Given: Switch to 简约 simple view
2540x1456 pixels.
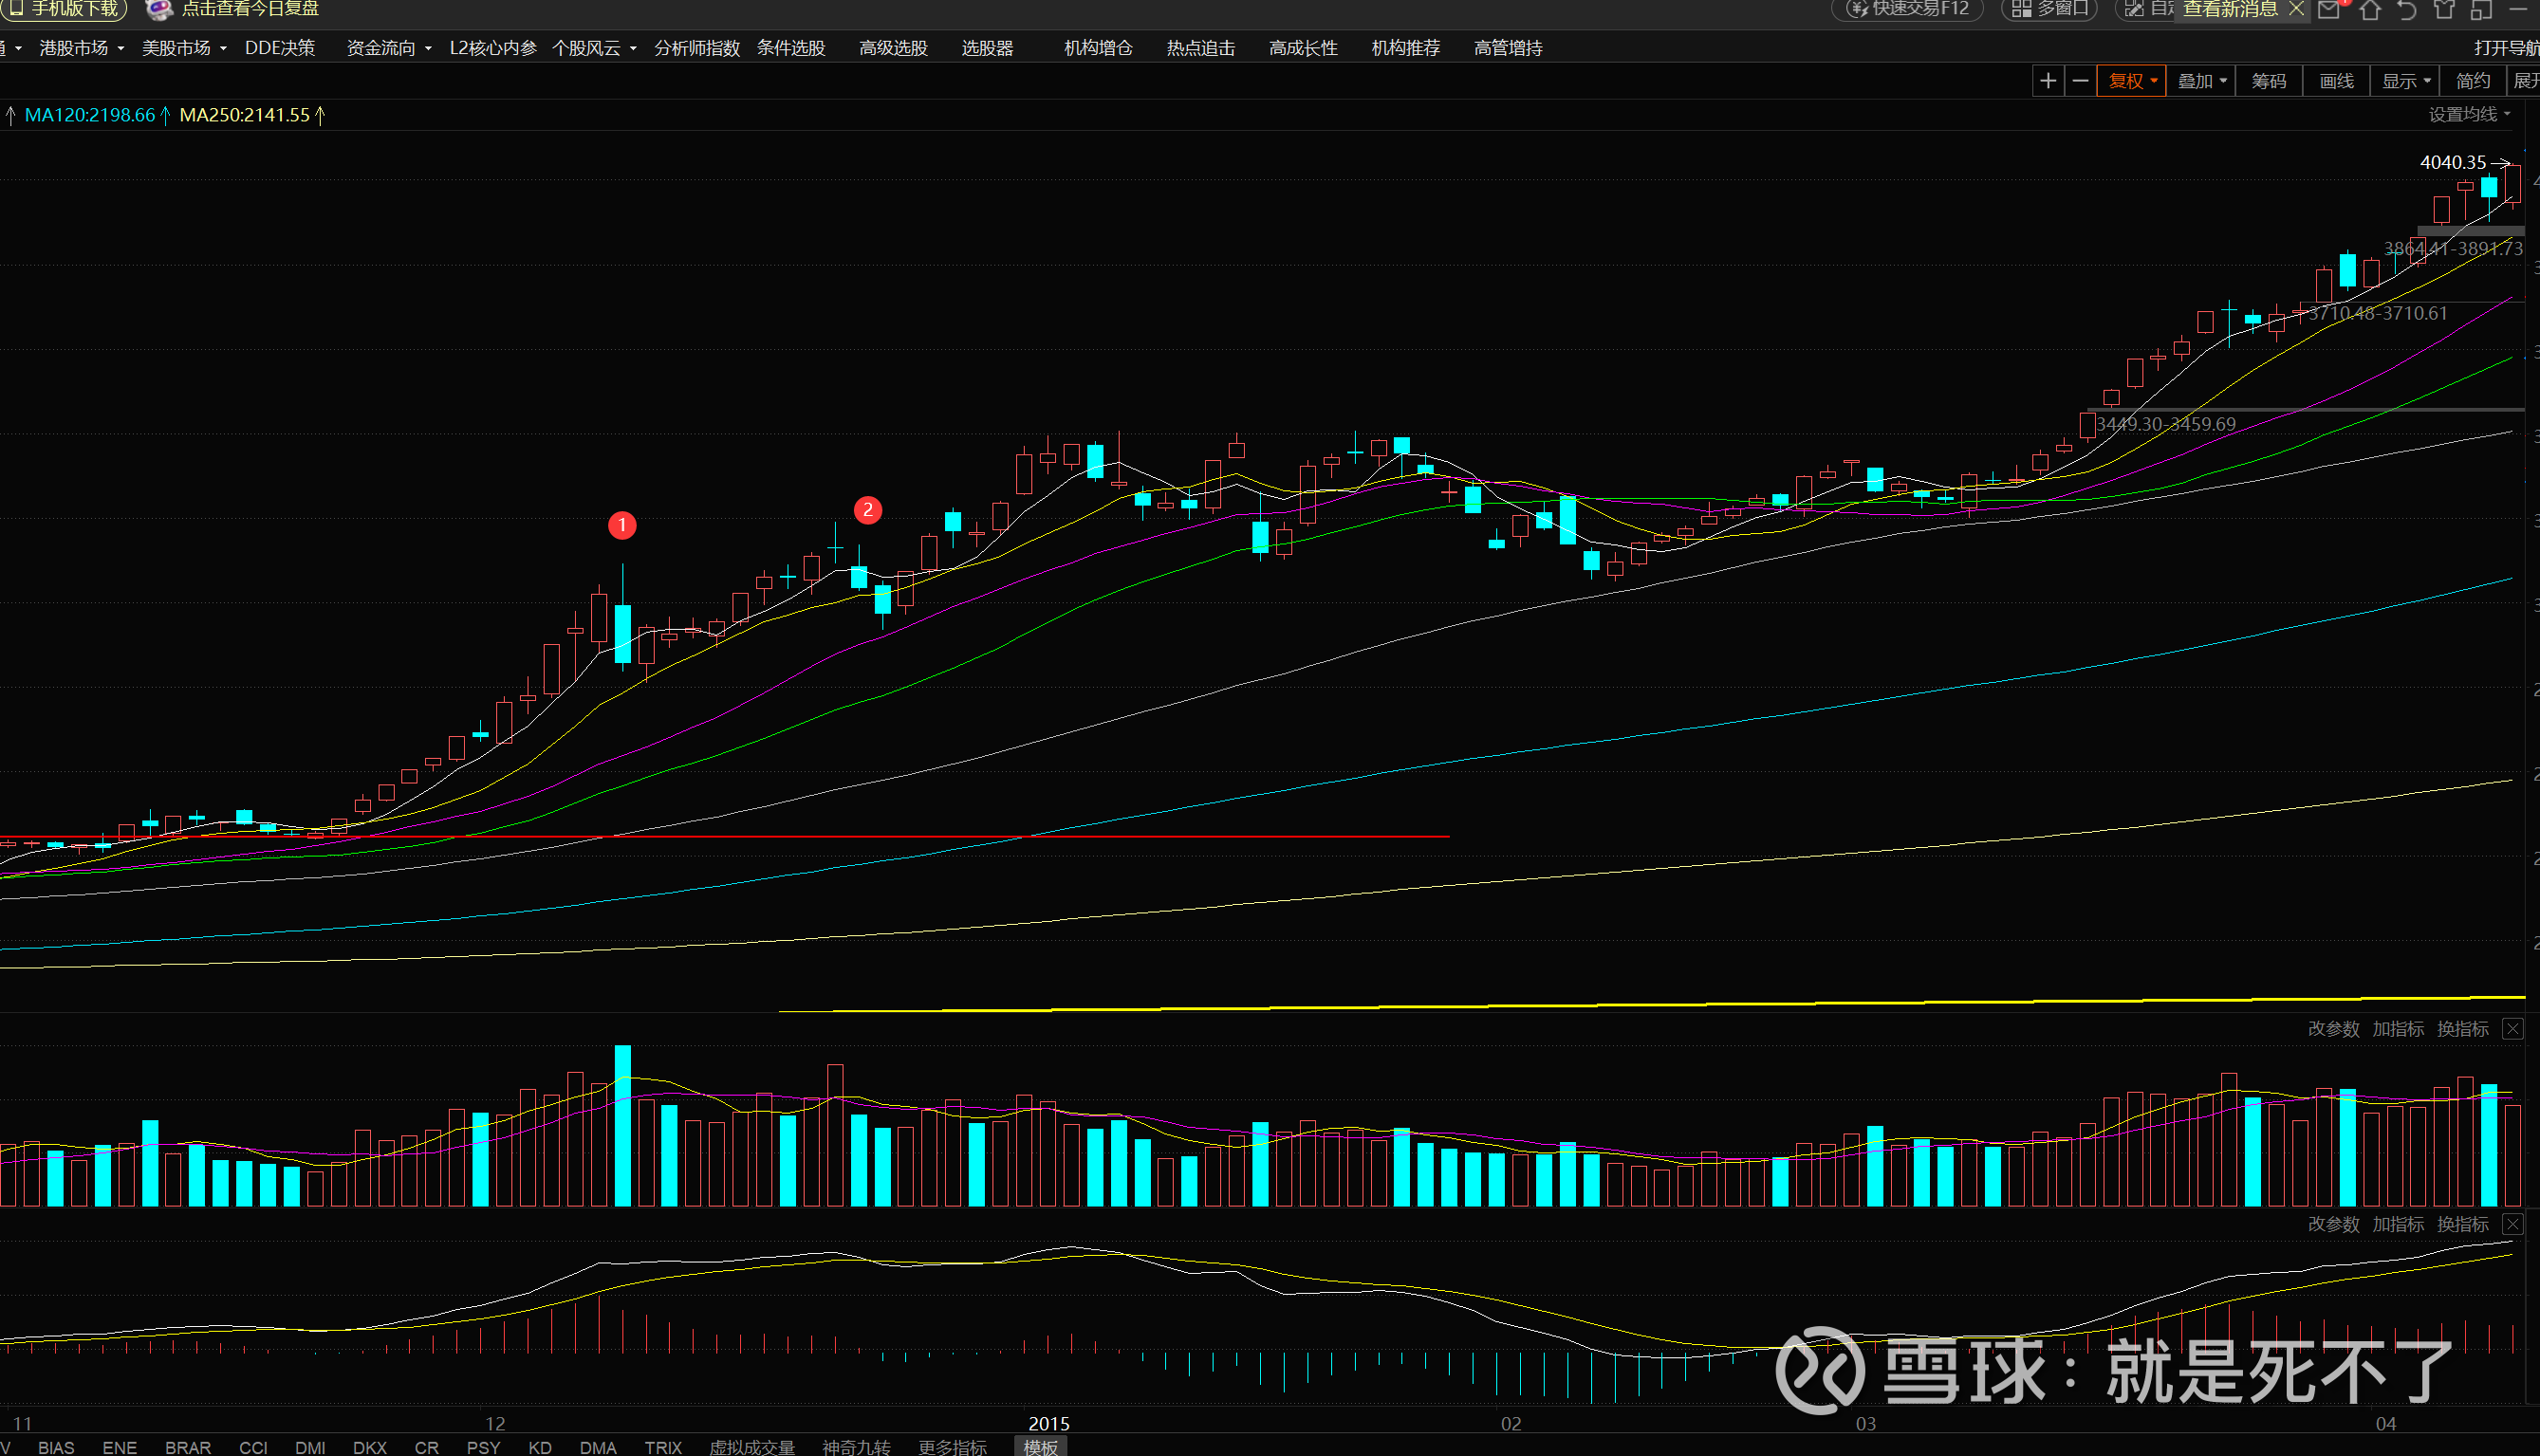Looking at the screenshot, I should point(2472,81).
